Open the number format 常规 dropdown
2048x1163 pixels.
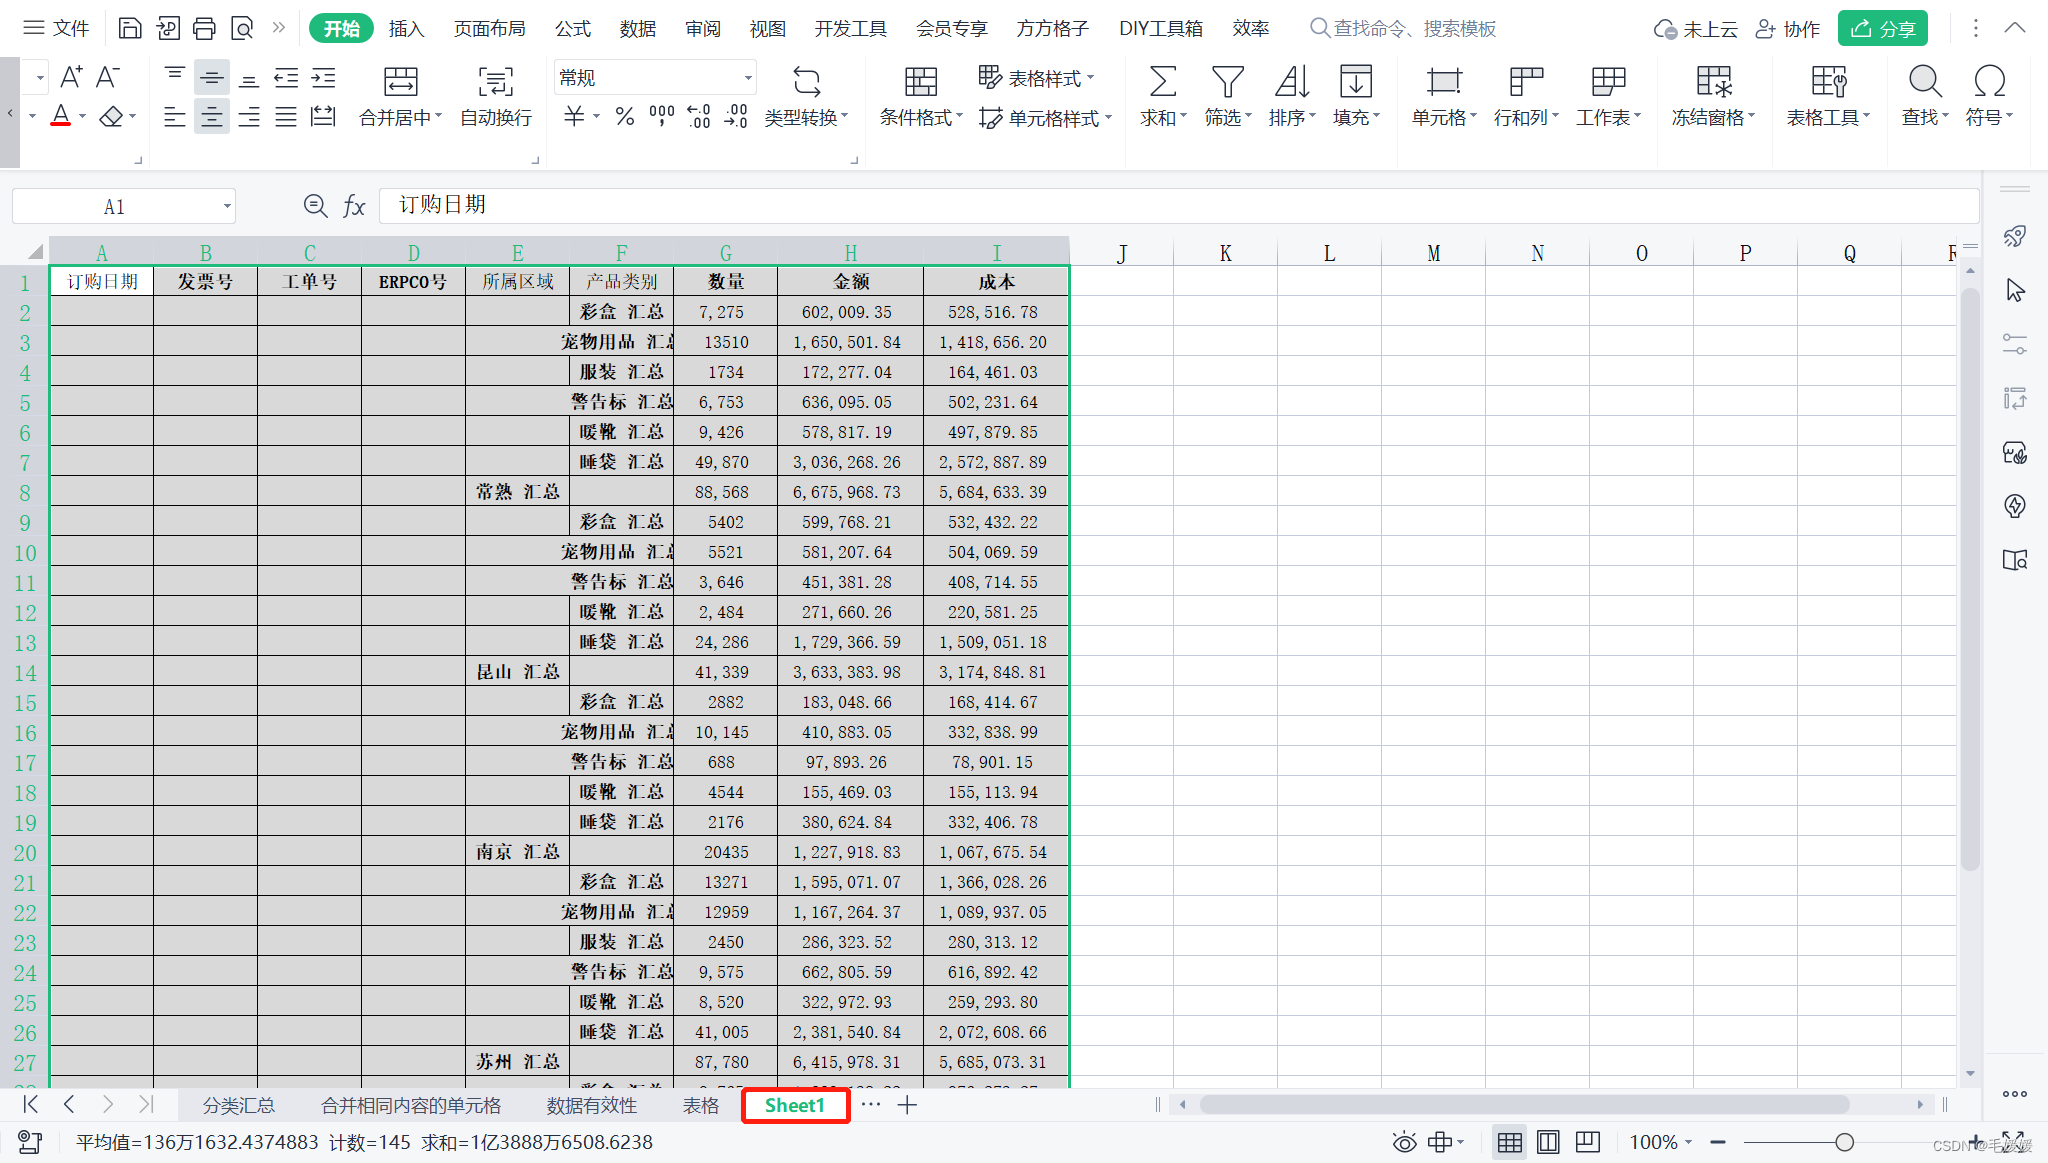[747, 78]
